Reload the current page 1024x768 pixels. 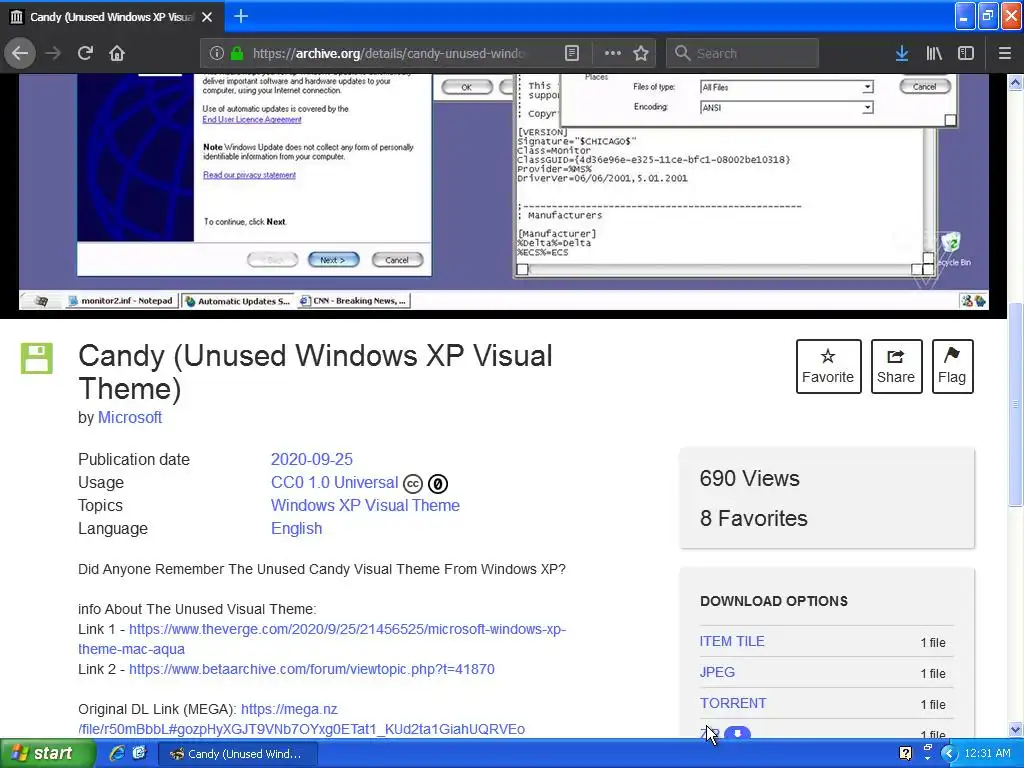click(x=85, y=53)
